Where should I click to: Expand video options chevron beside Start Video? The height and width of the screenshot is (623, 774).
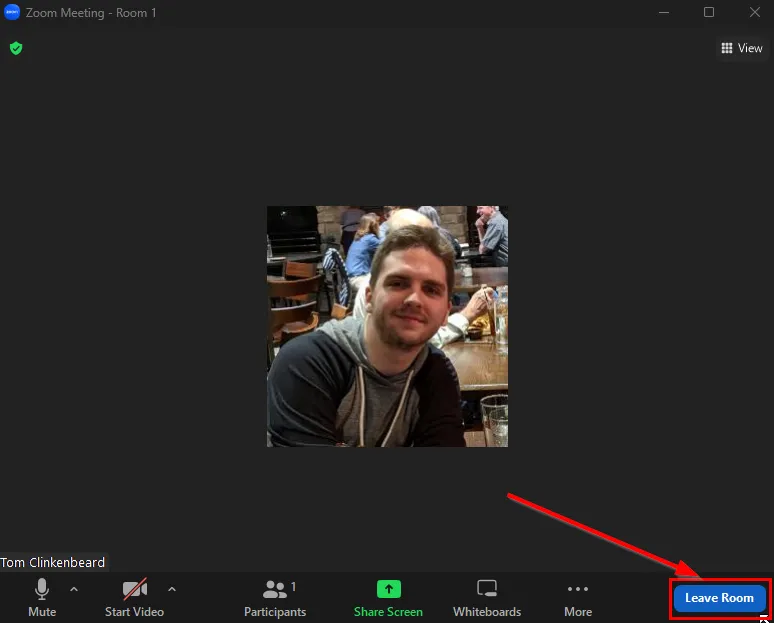point(172,589)
